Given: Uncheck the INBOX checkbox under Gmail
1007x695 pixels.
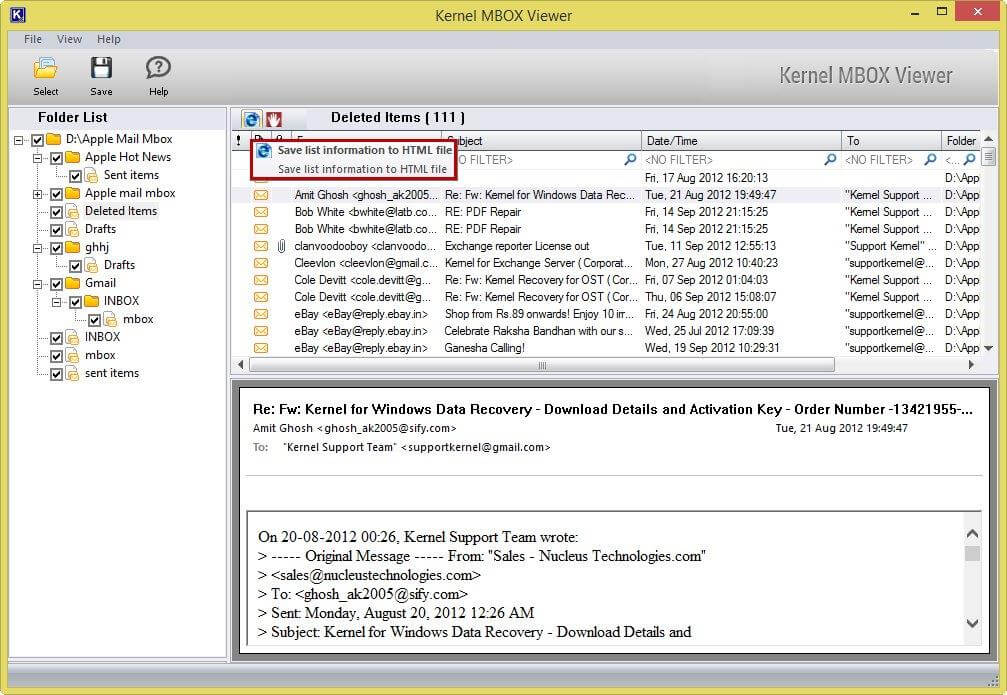Looking at the screenshot, I should tap(75, 301).
